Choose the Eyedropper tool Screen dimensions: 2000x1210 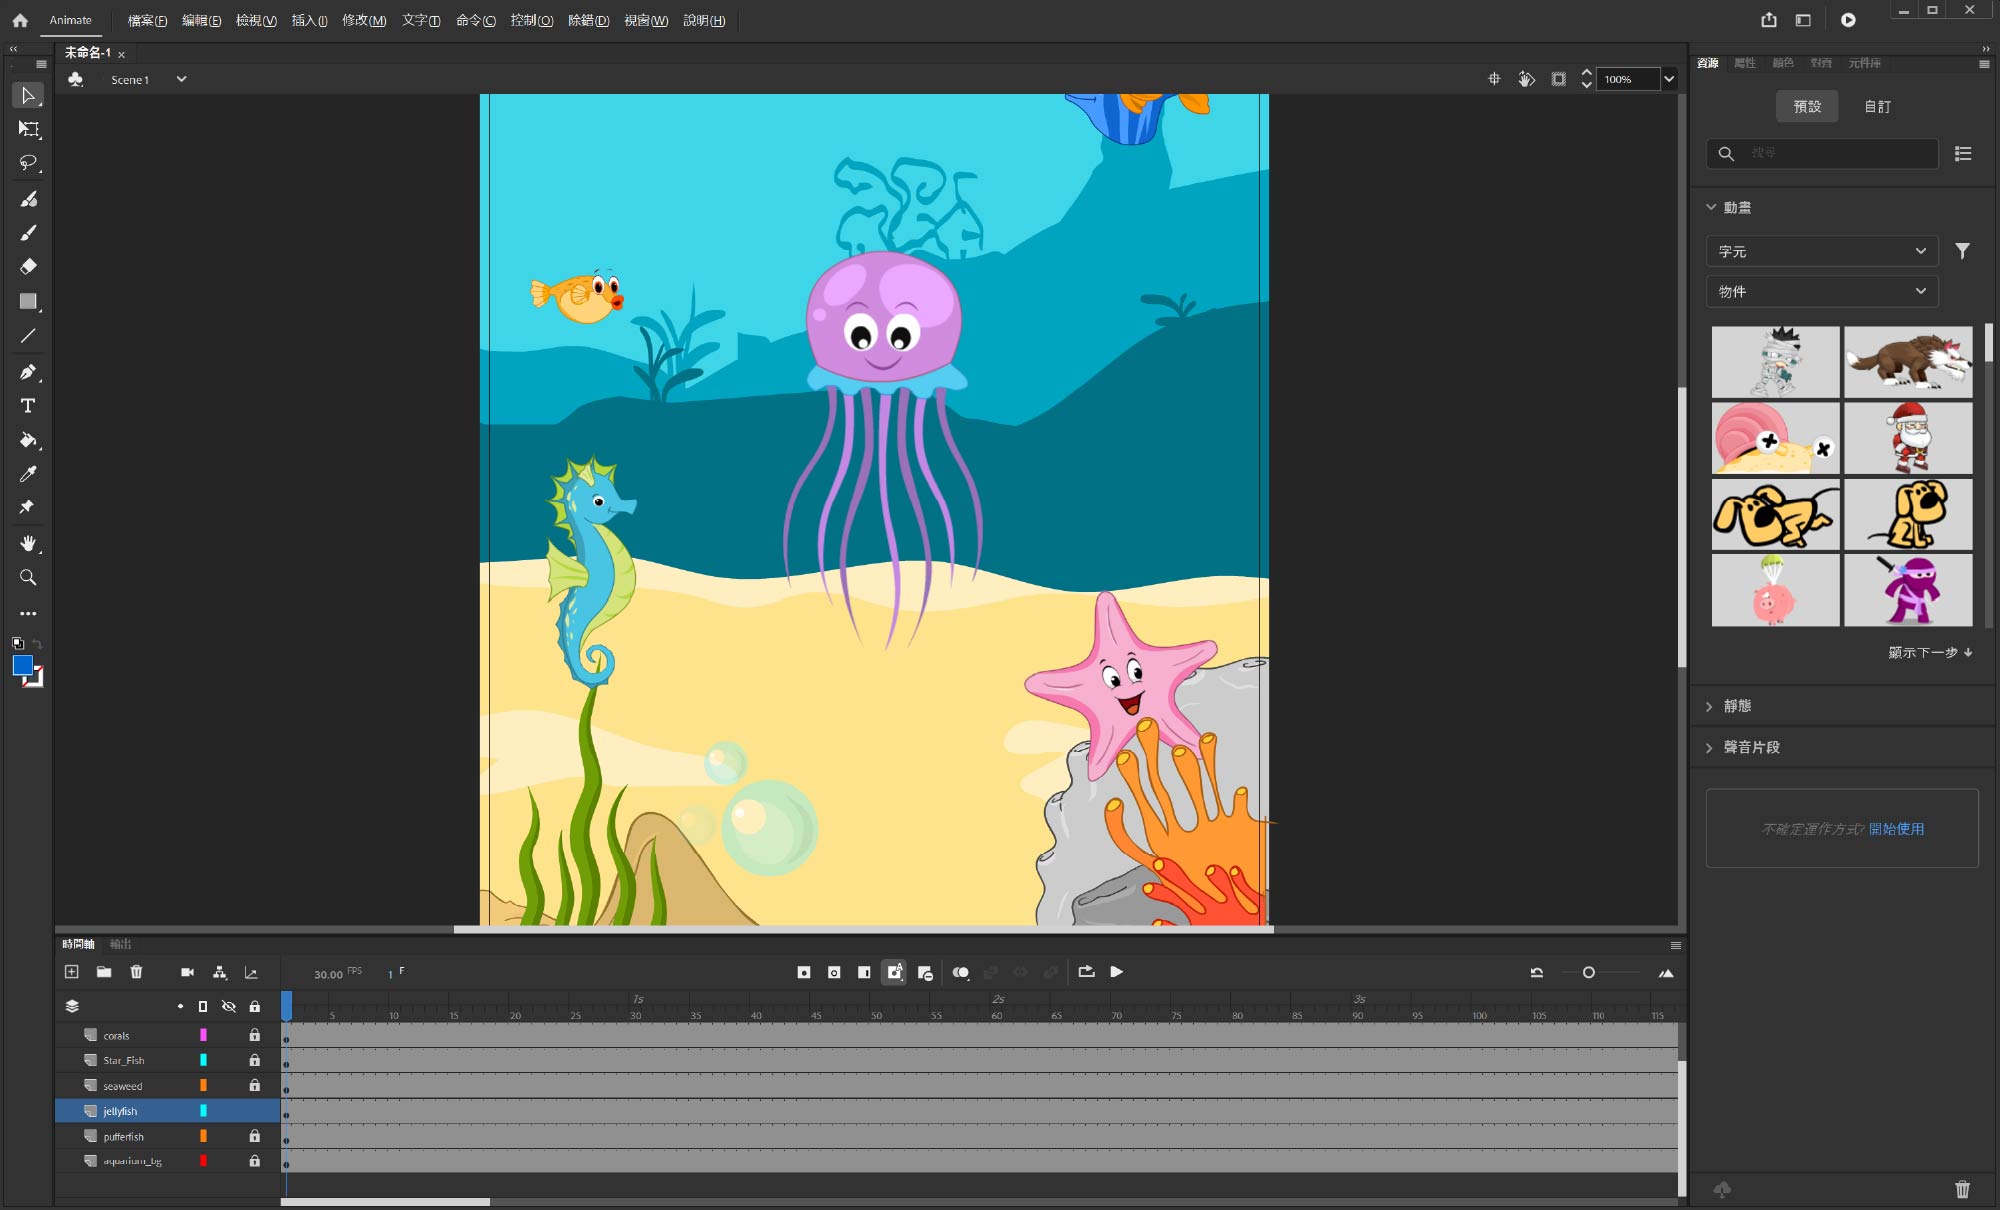(x=28, y=474)
